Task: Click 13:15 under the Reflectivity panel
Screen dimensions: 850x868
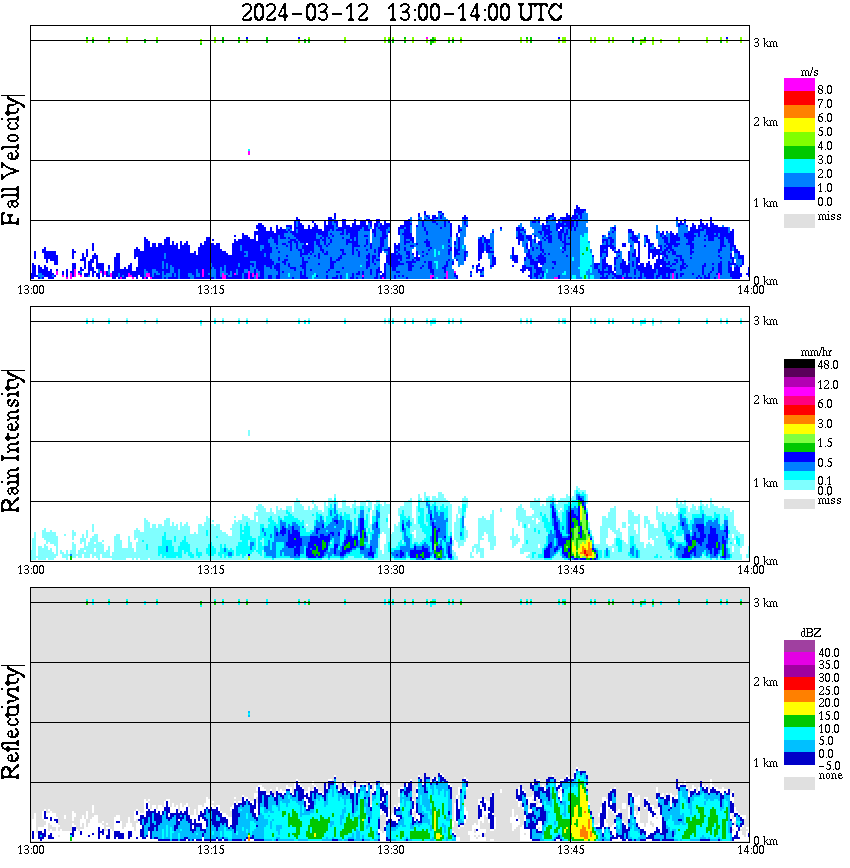Action: pos(210,850)
